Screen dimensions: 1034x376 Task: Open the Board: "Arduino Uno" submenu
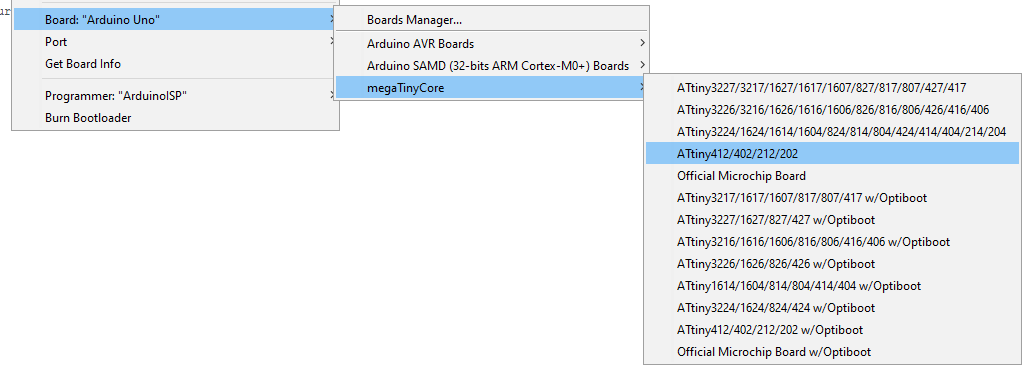point(175,20)
